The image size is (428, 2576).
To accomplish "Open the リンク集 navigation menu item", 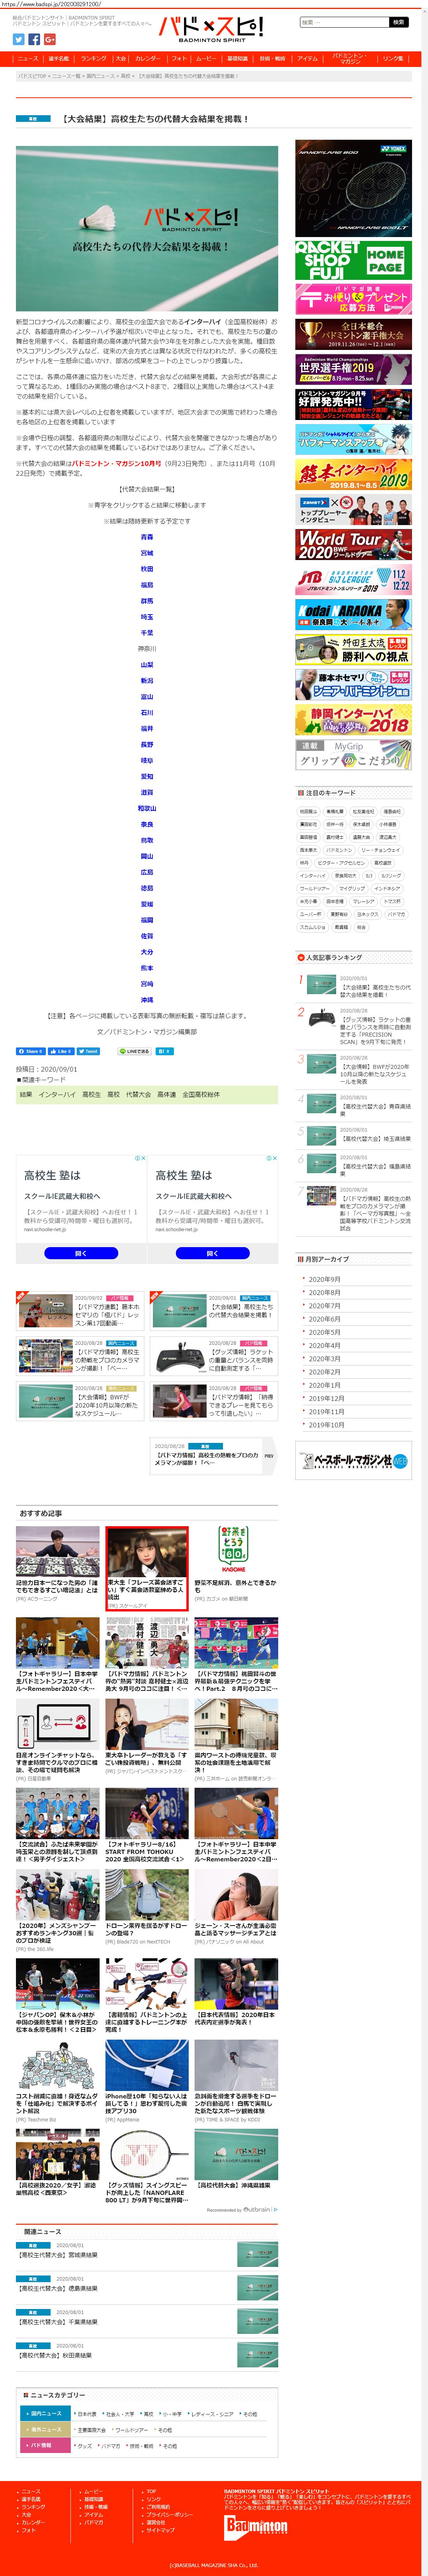I will coord(393,59).
